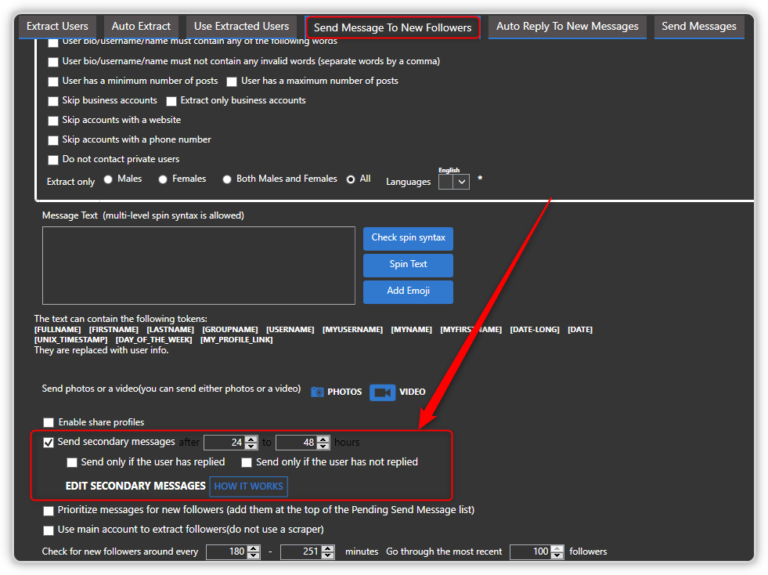The width and height of the screenshot is (768, 575).
Task: Open Send Message To New Followers tab
Action: (392, 27)
